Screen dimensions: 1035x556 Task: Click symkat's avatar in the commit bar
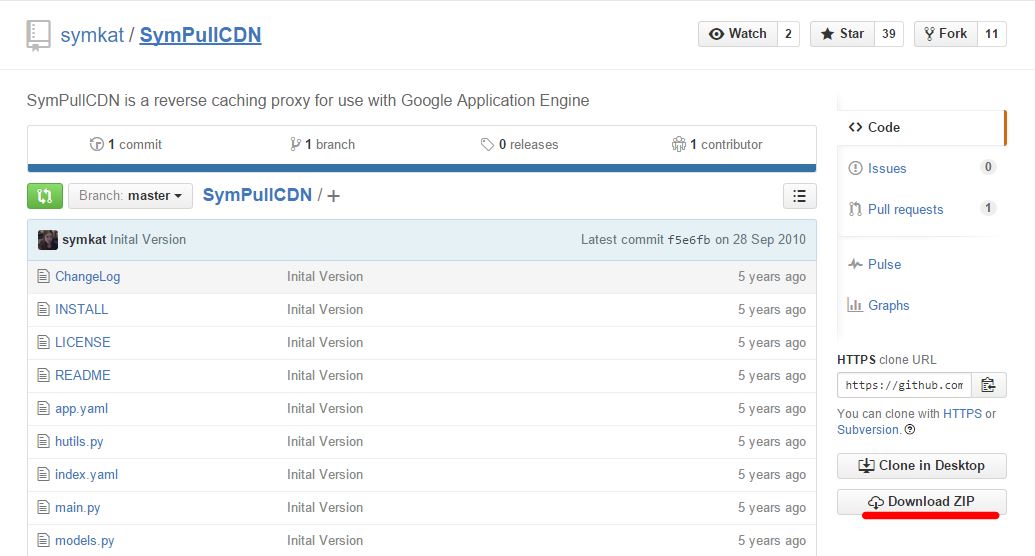pyautogui.click(x=48, y=240)
